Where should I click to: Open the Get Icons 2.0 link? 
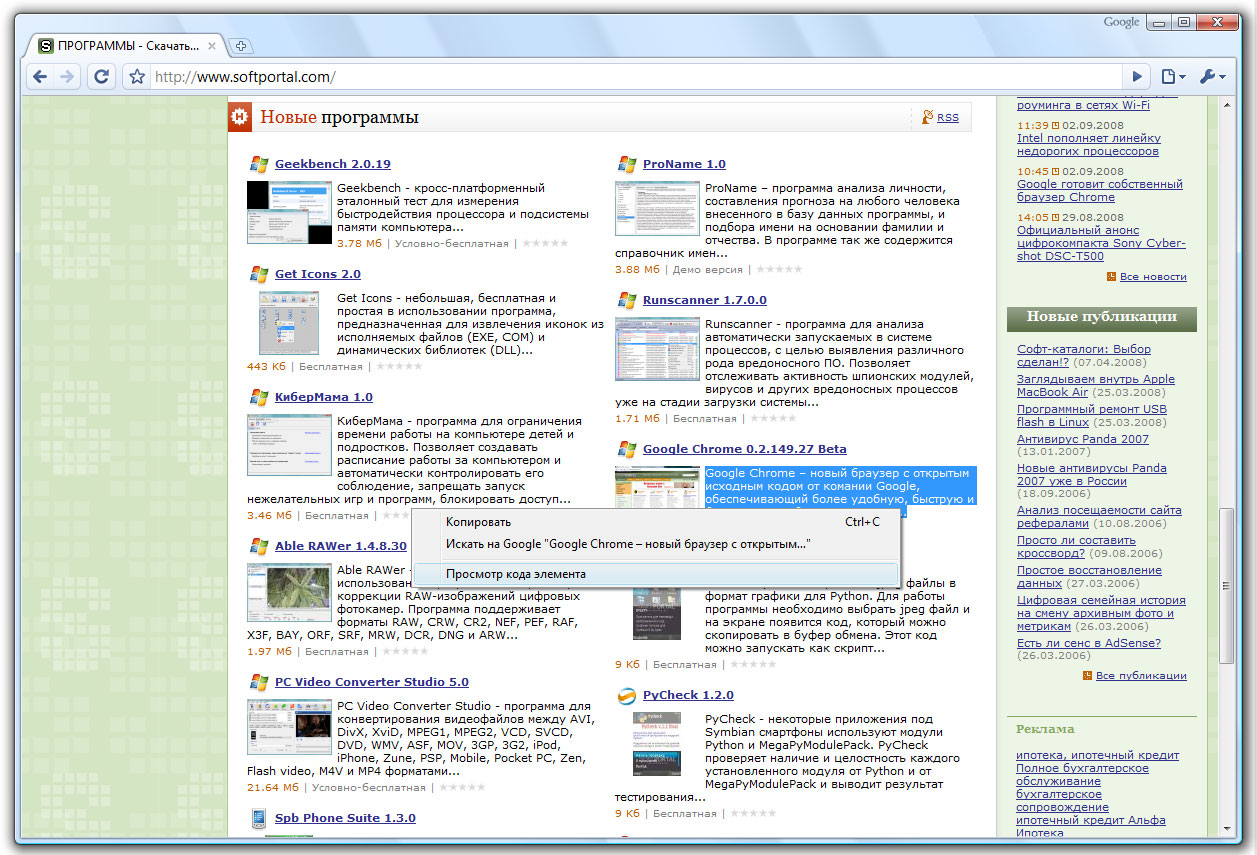pyautogui.click(x=318, y=274)
